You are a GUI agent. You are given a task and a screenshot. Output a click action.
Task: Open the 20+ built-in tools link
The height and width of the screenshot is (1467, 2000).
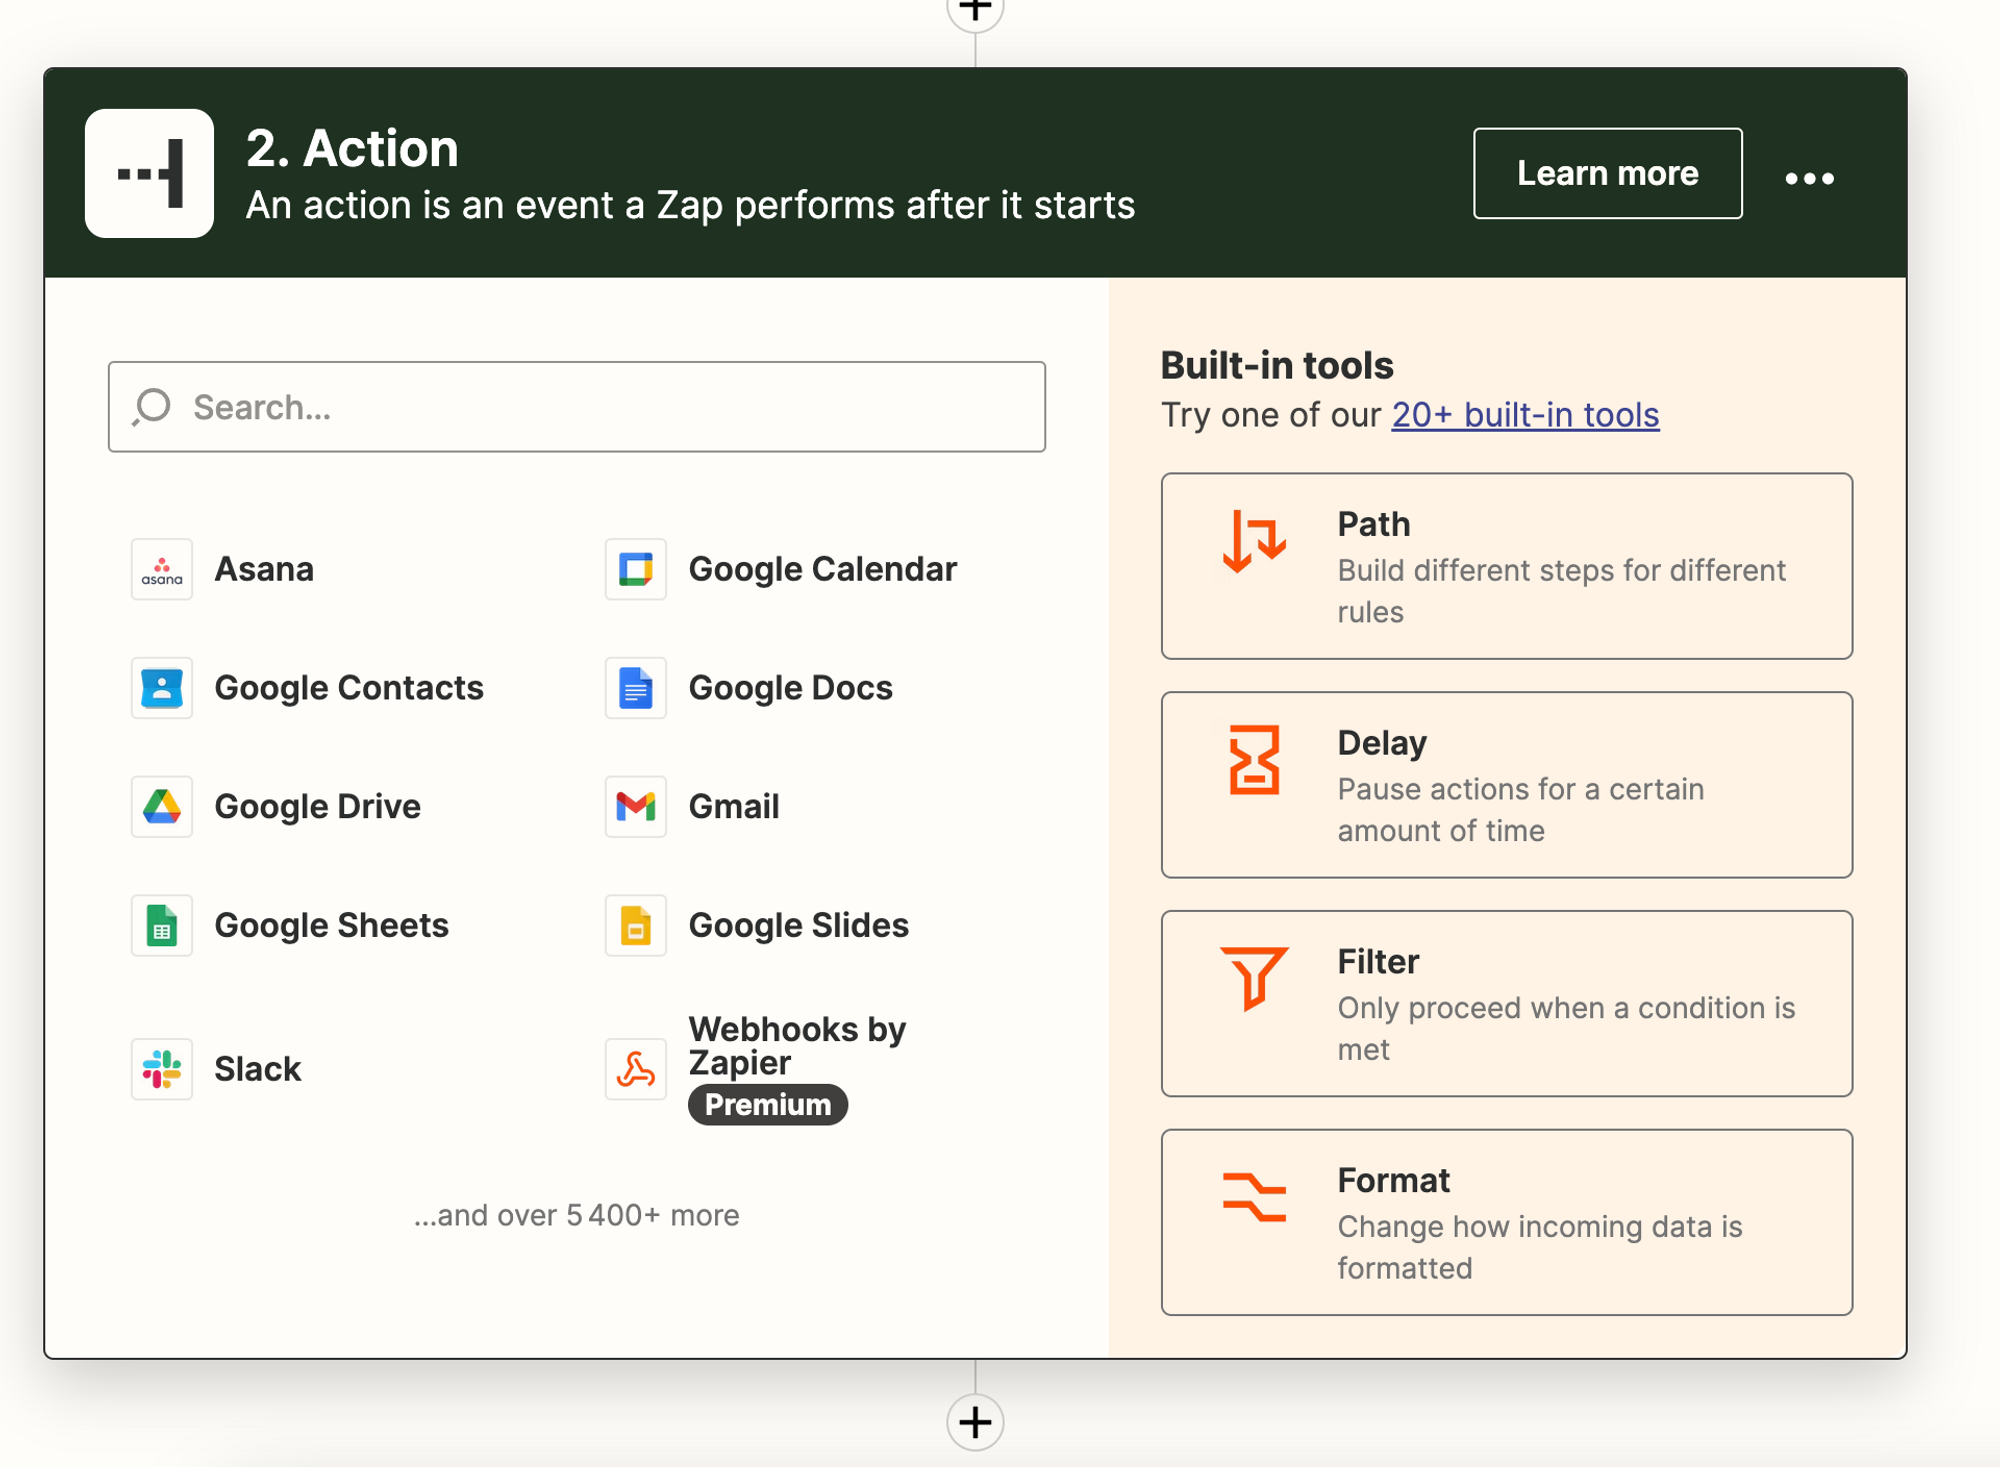click(1525, 415)
